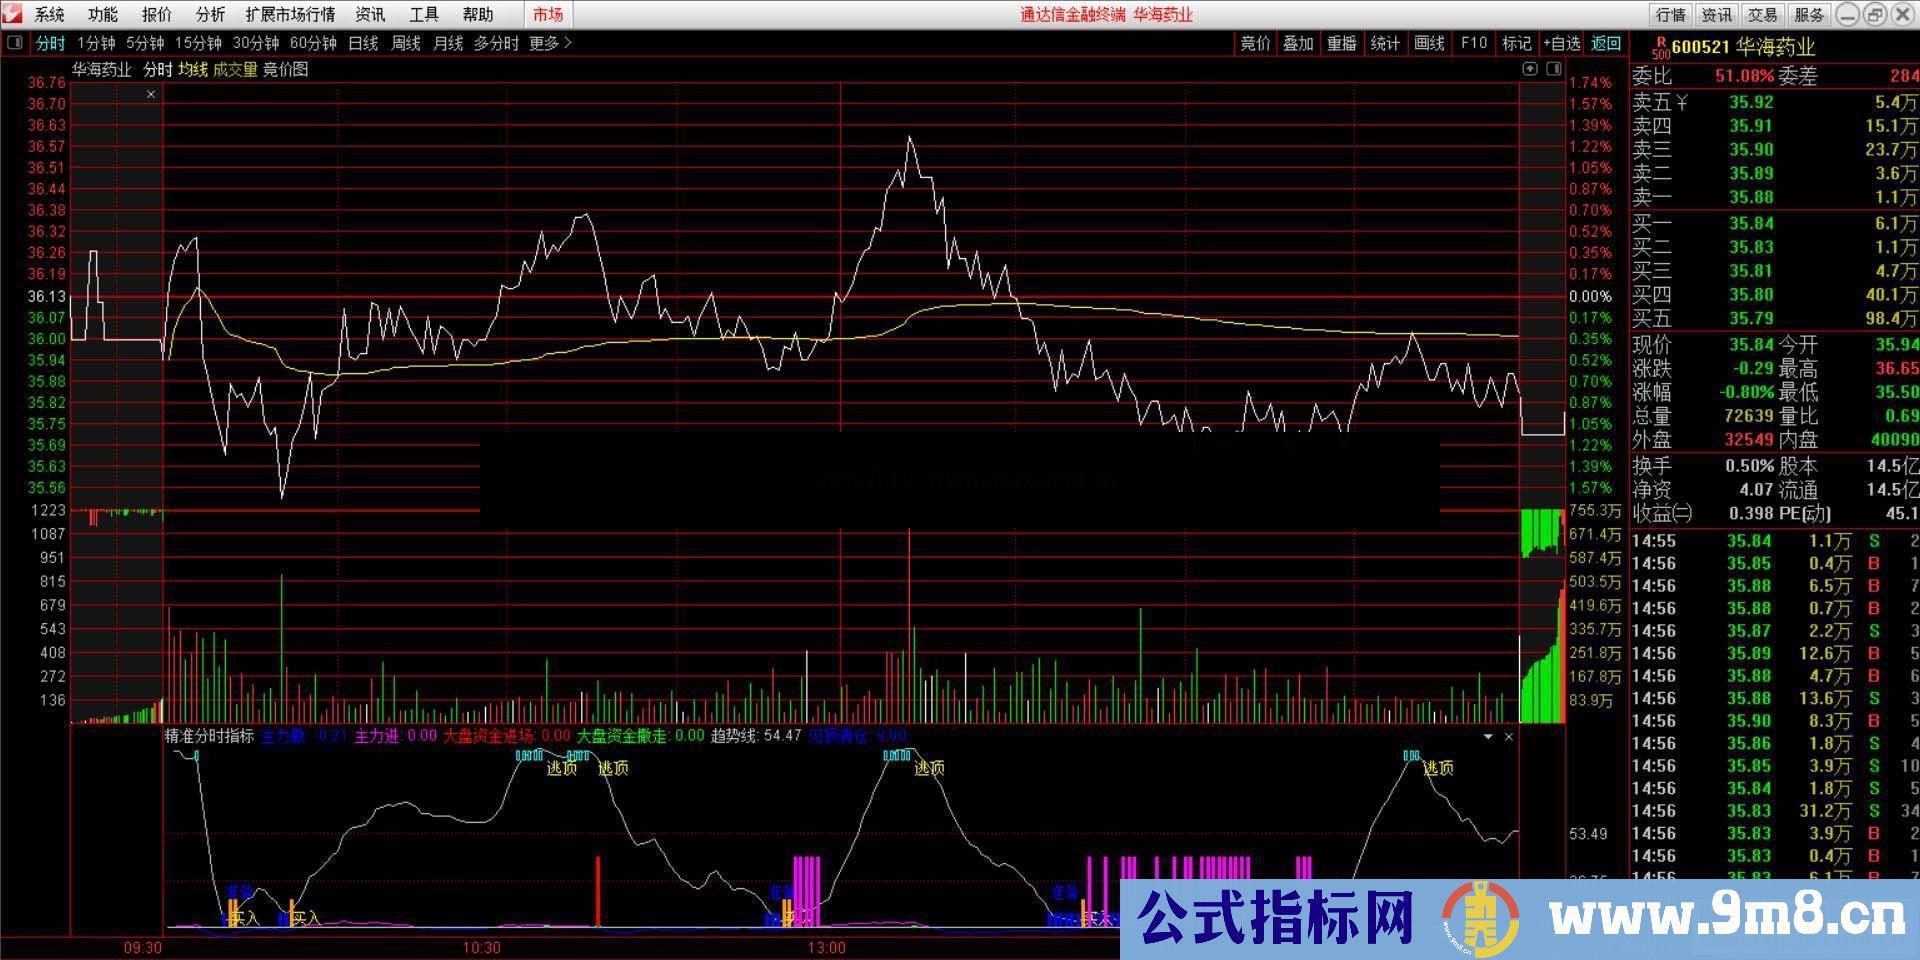Open the 帮助 menu
The image size is (1920, 960).
478,14
